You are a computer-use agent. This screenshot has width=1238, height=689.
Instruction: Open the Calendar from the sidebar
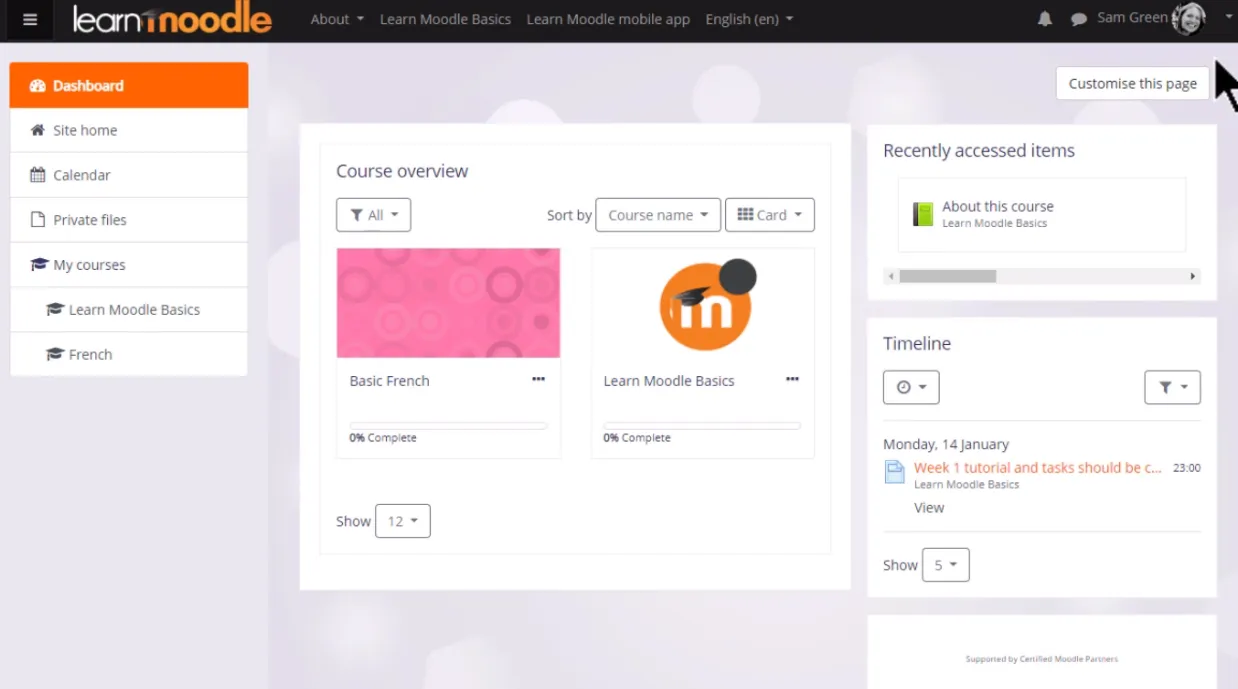coord(80,174)
